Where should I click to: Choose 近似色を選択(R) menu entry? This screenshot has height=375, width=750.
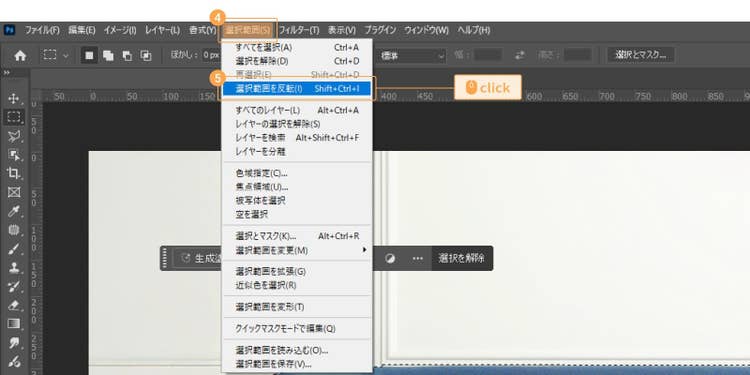click(297, 285)
